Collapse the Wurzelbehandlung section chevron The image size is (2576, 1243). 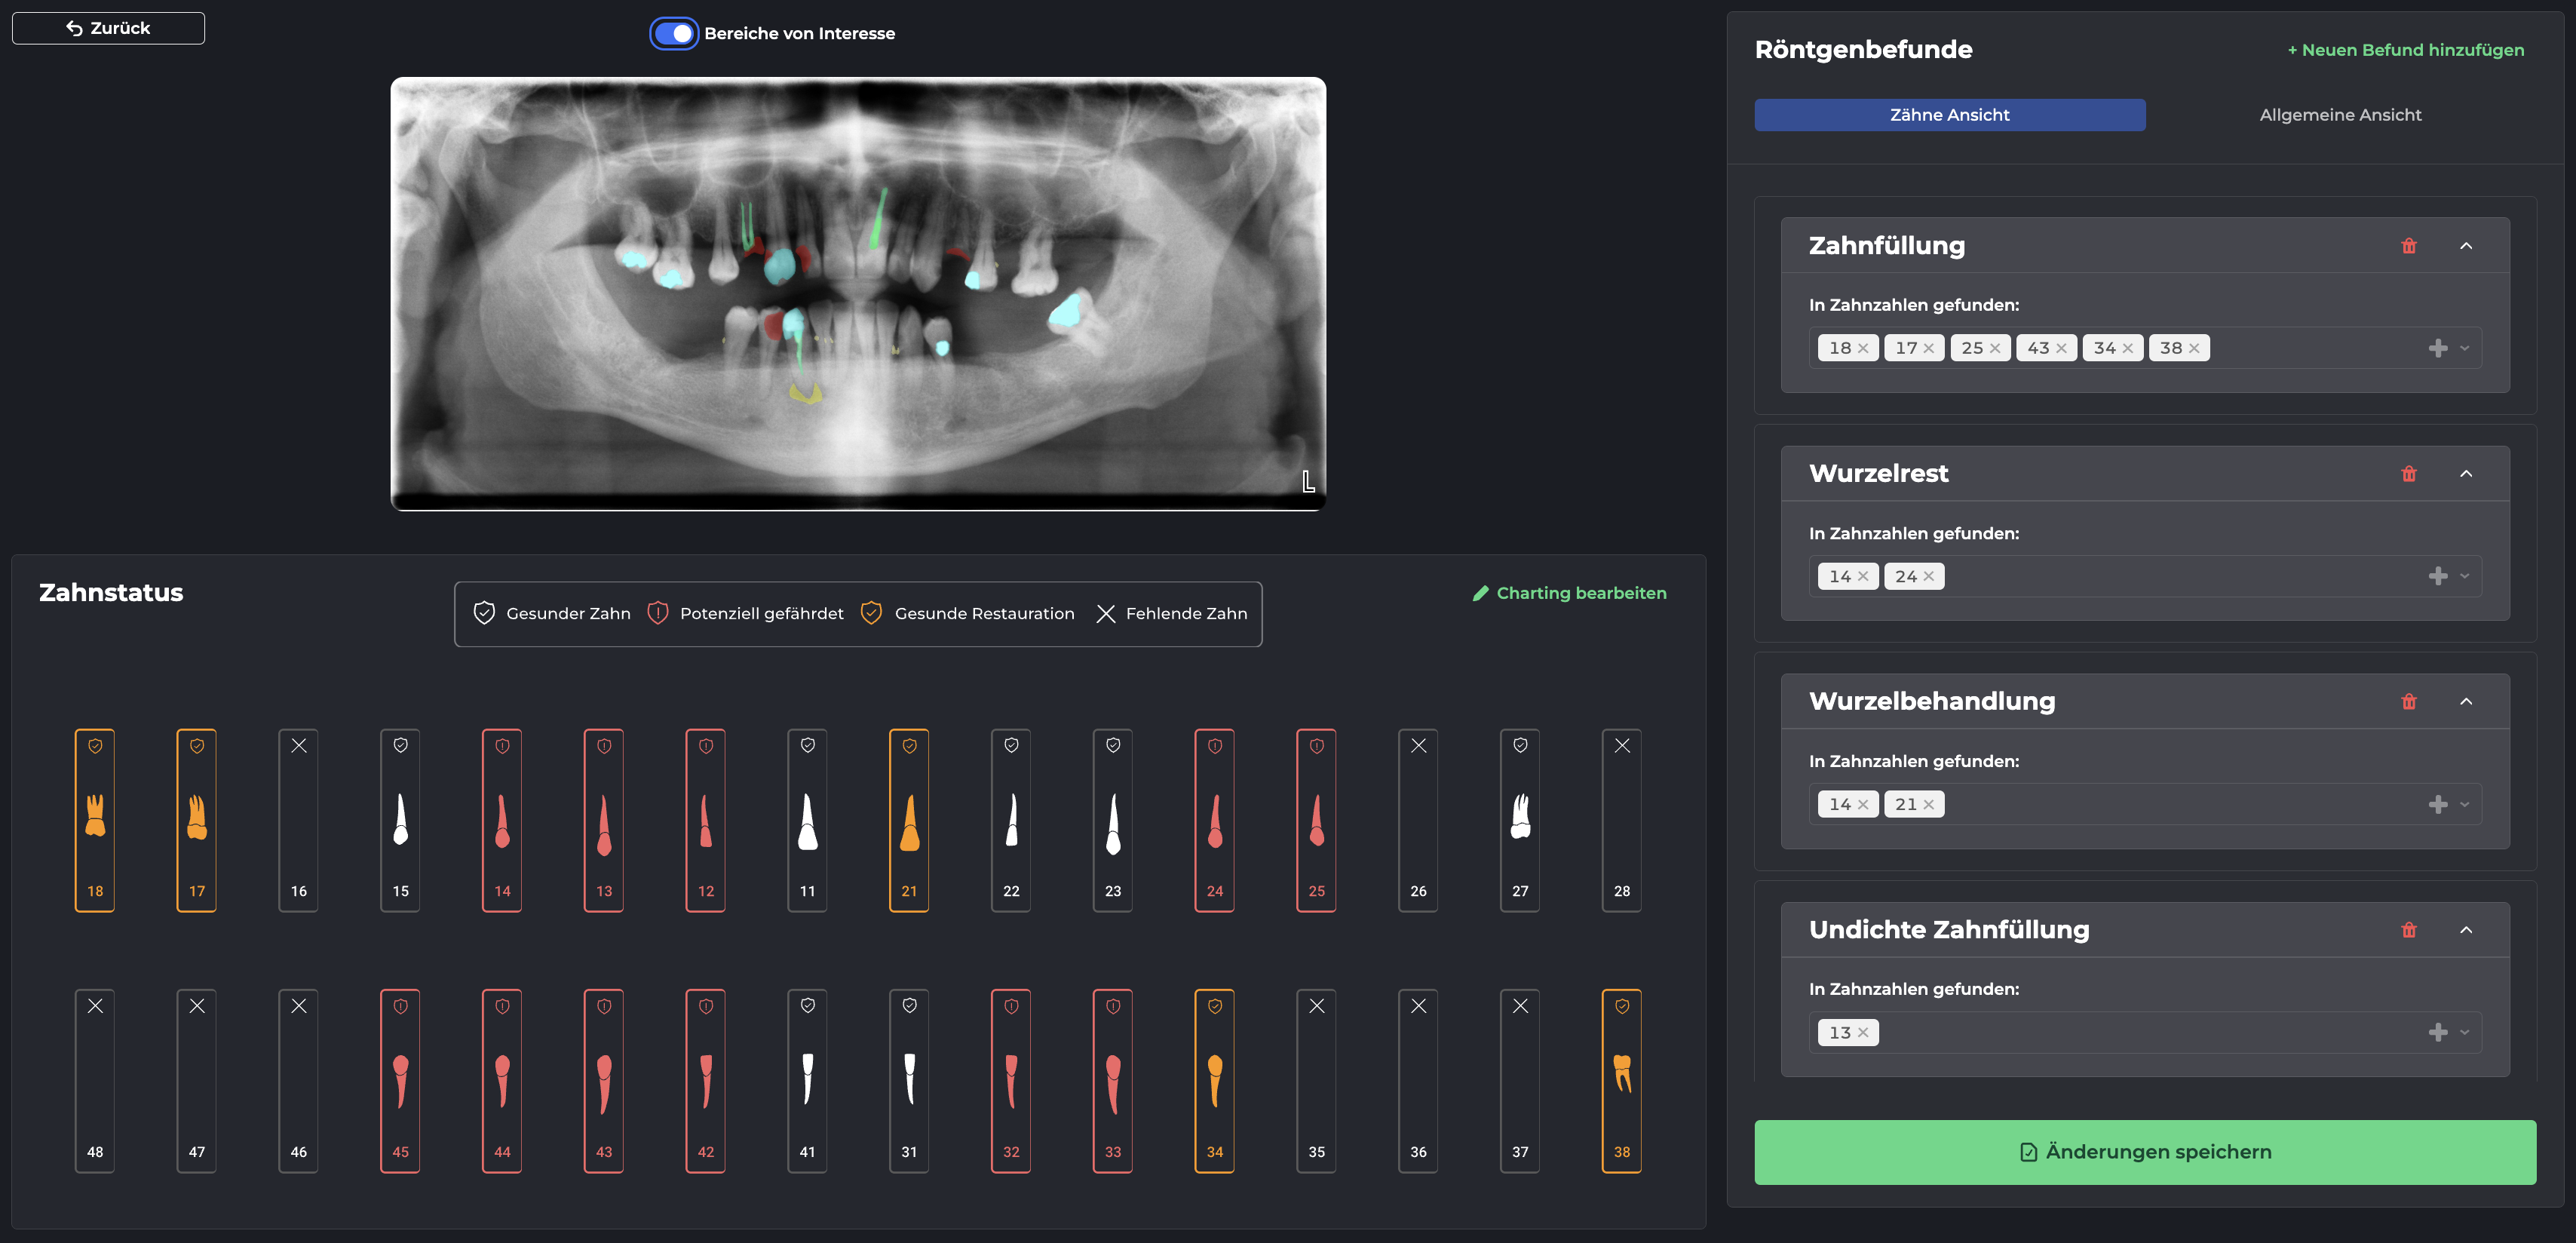tap(2466, 702)
